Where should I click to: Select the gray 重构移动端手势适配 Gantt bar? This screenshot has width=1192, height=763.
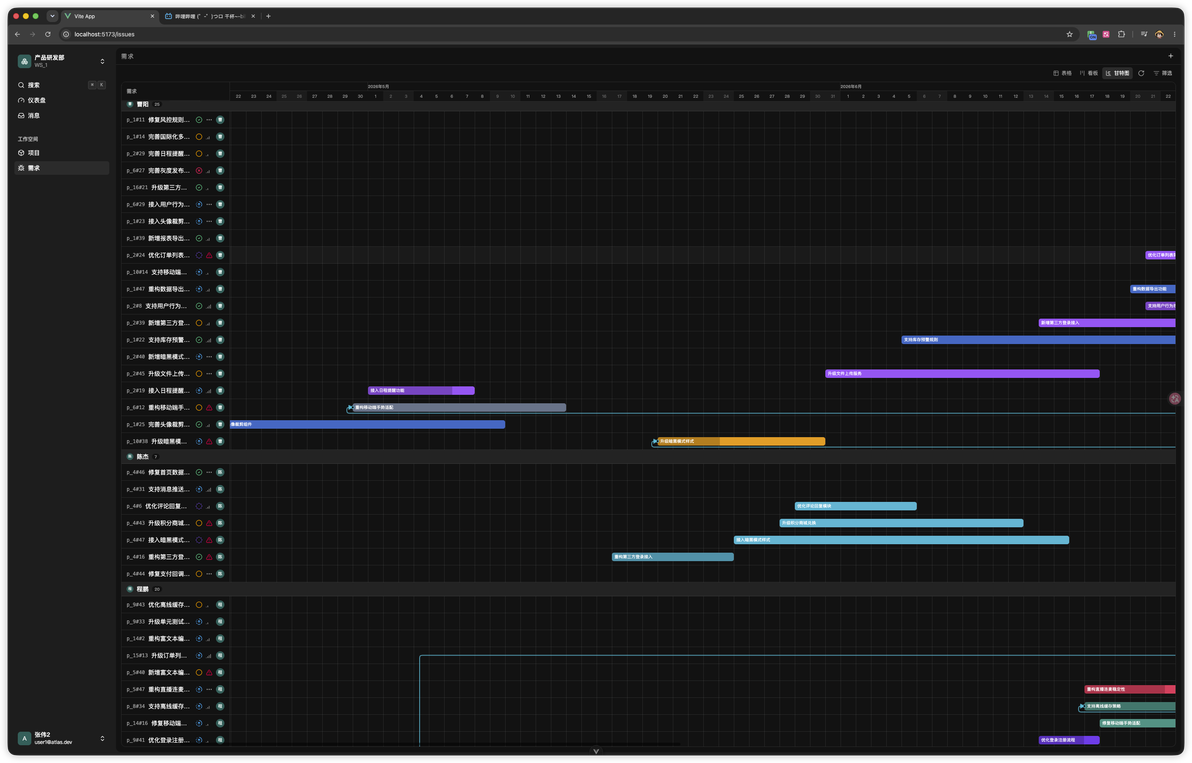pyautogui.click(x=459, y=407)
